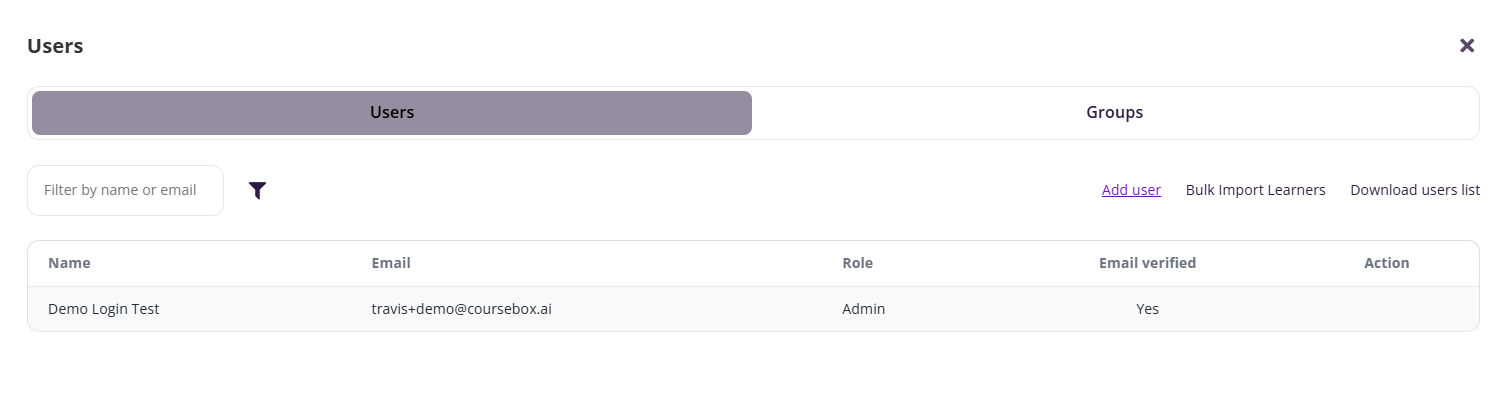The image size is (1502, 403).
Task: Click the Add user link
Action: (1131, 190)
